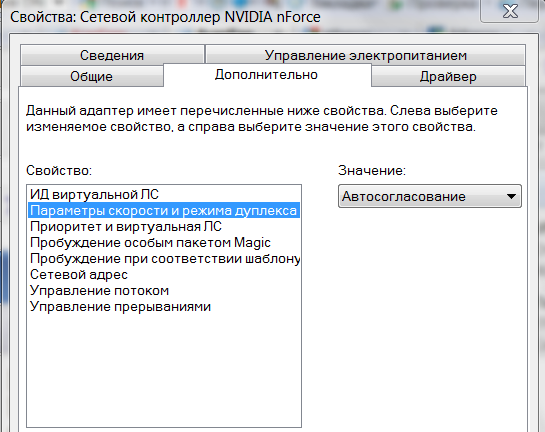Open the Управление электропитанием tab

[x=365, y=55]
